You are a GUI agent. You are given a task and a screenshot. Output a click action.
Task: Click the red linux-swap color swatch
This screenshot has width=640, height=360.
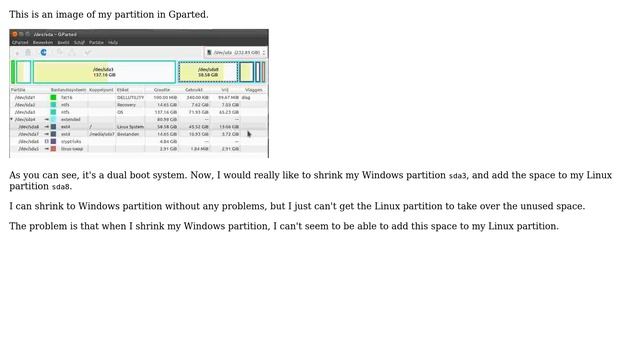[53, 149]
